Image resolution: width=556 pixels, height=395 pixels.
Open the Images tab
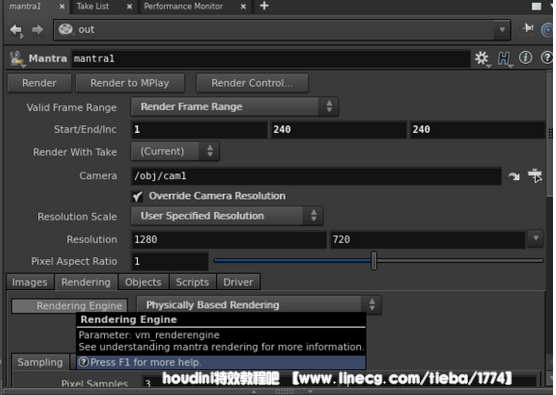pos(30,282)
